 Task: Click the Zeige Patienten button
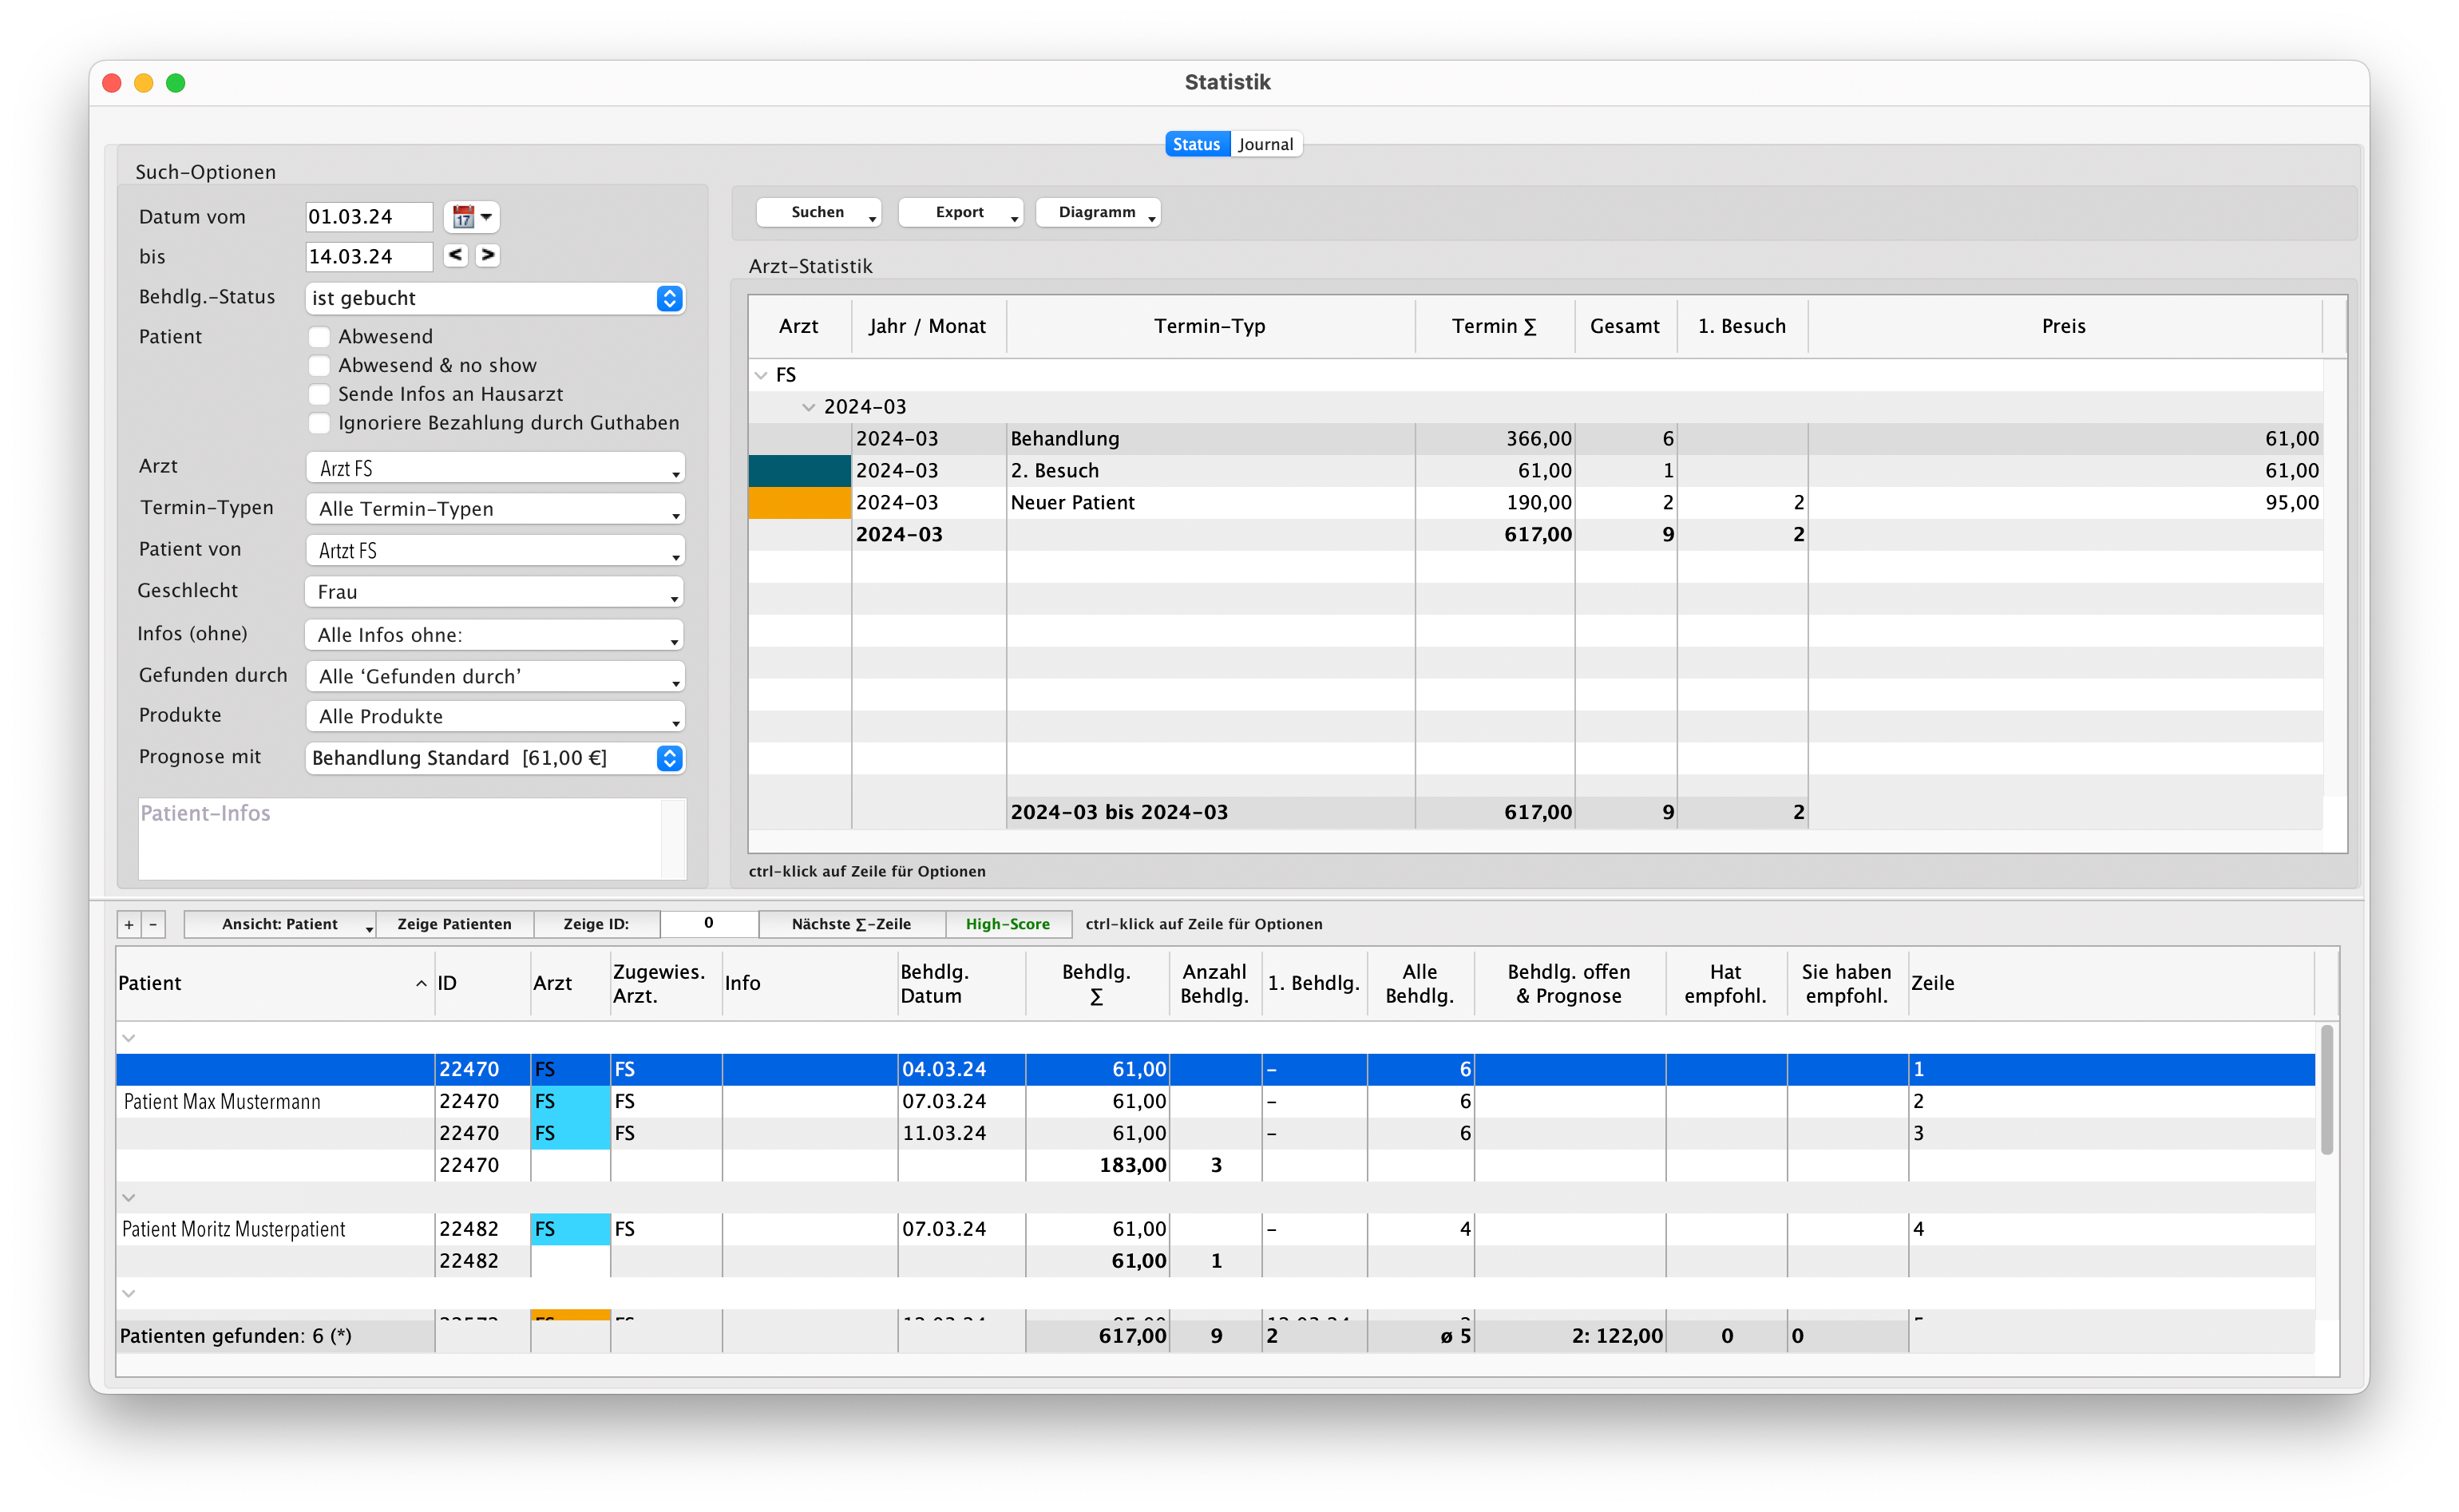coord(454,924)
